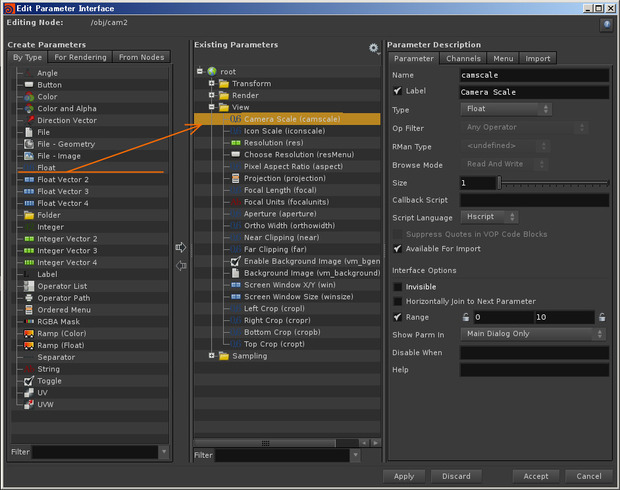
Task: Open the Script Language Hscript dropdown
Action: [490, 217]
